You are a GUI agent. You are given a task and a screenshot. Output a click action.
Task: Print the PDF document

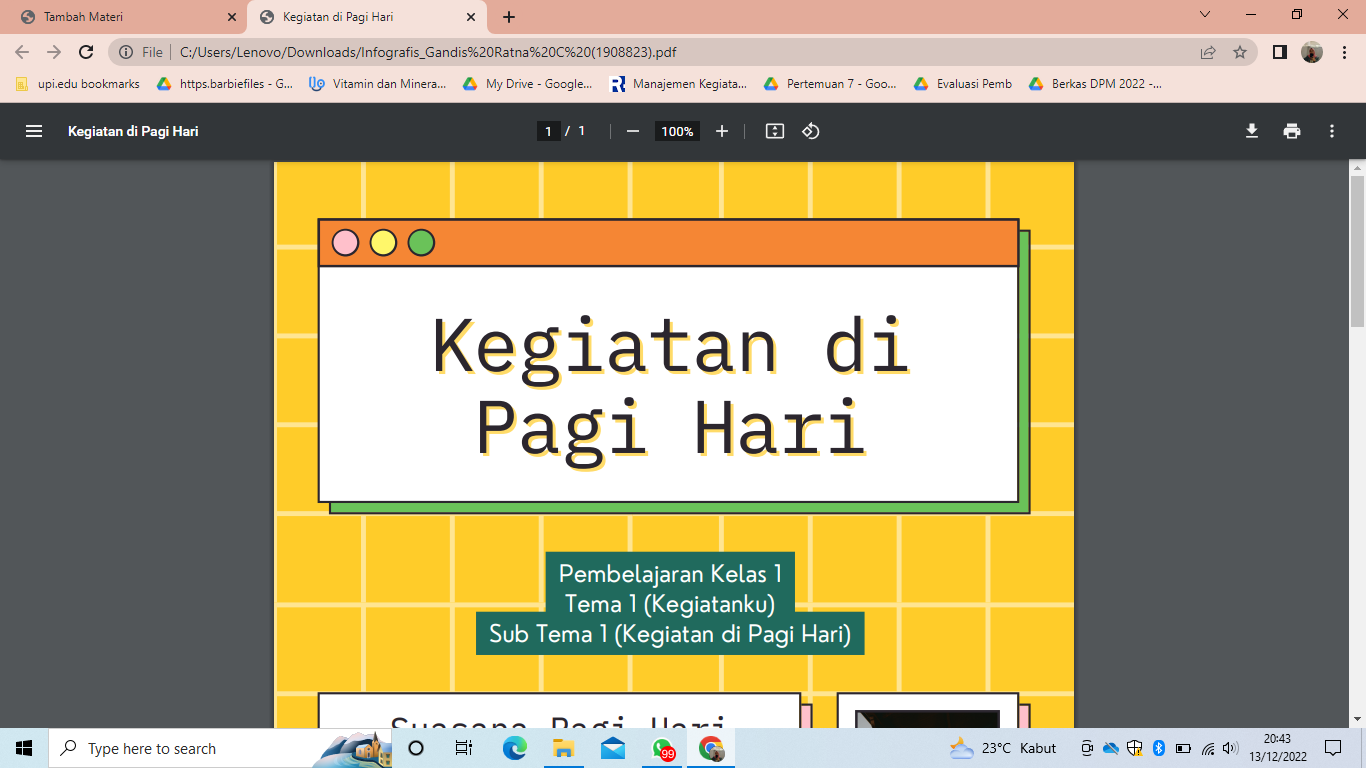[x=1292, y=131]
